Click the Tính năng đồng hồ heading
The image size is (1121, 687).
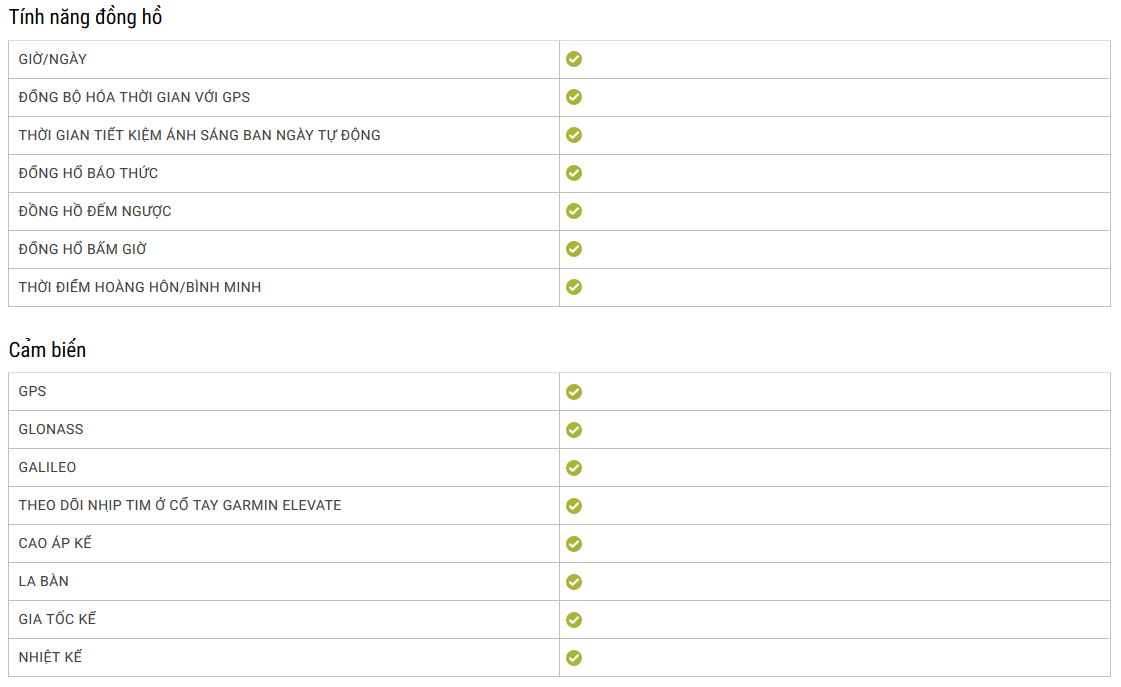[85, 17]
